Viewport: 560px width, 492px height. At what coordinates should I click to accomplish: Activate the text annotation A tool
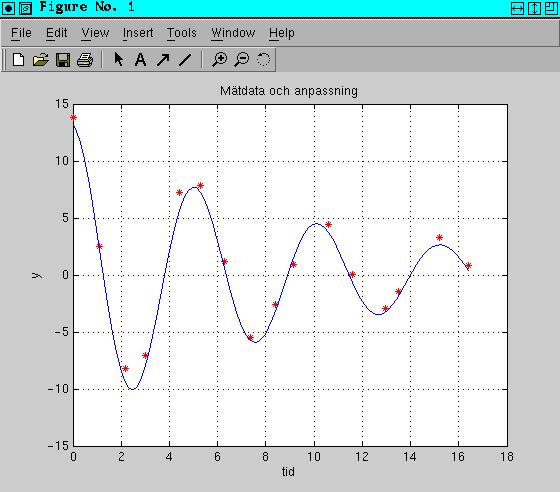pos(140,60)
